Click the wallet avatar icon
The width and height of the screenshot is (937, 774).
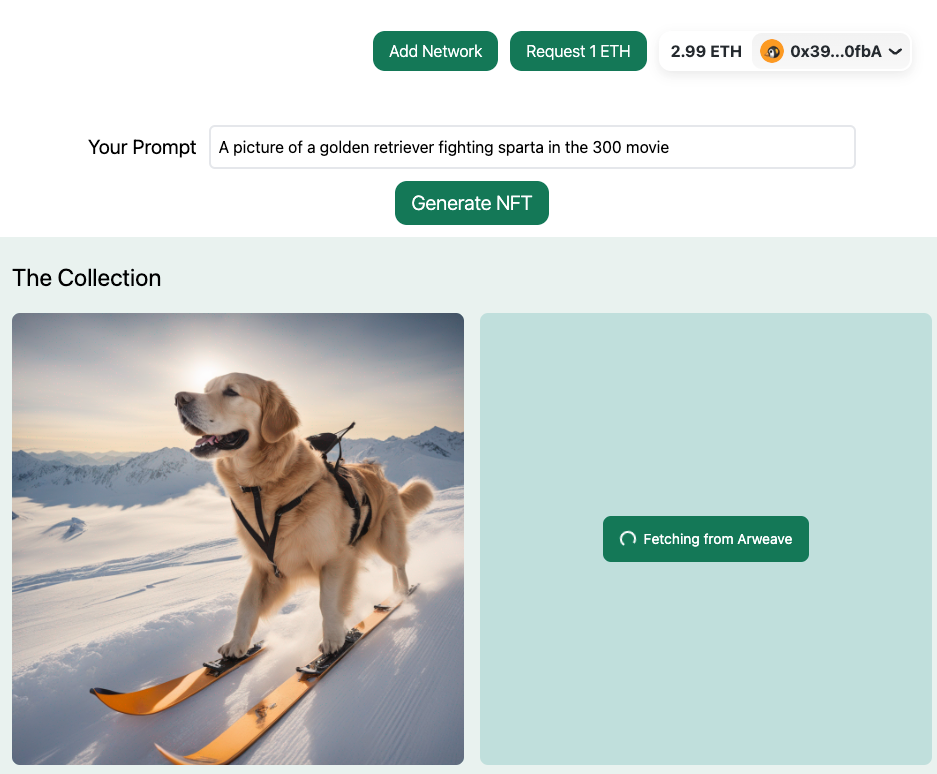[771, 51]
